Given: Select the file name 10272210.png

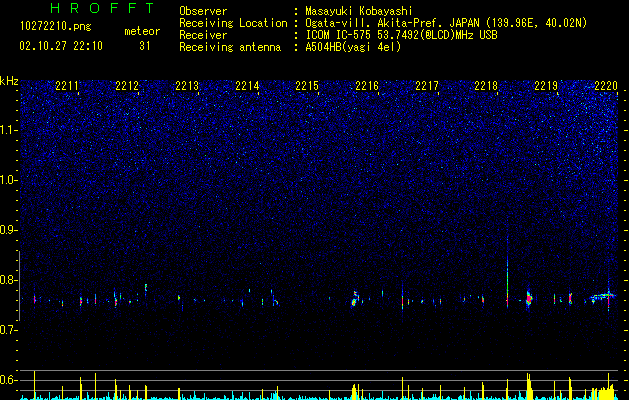Looking at the screenshot, I should point(56,27).
